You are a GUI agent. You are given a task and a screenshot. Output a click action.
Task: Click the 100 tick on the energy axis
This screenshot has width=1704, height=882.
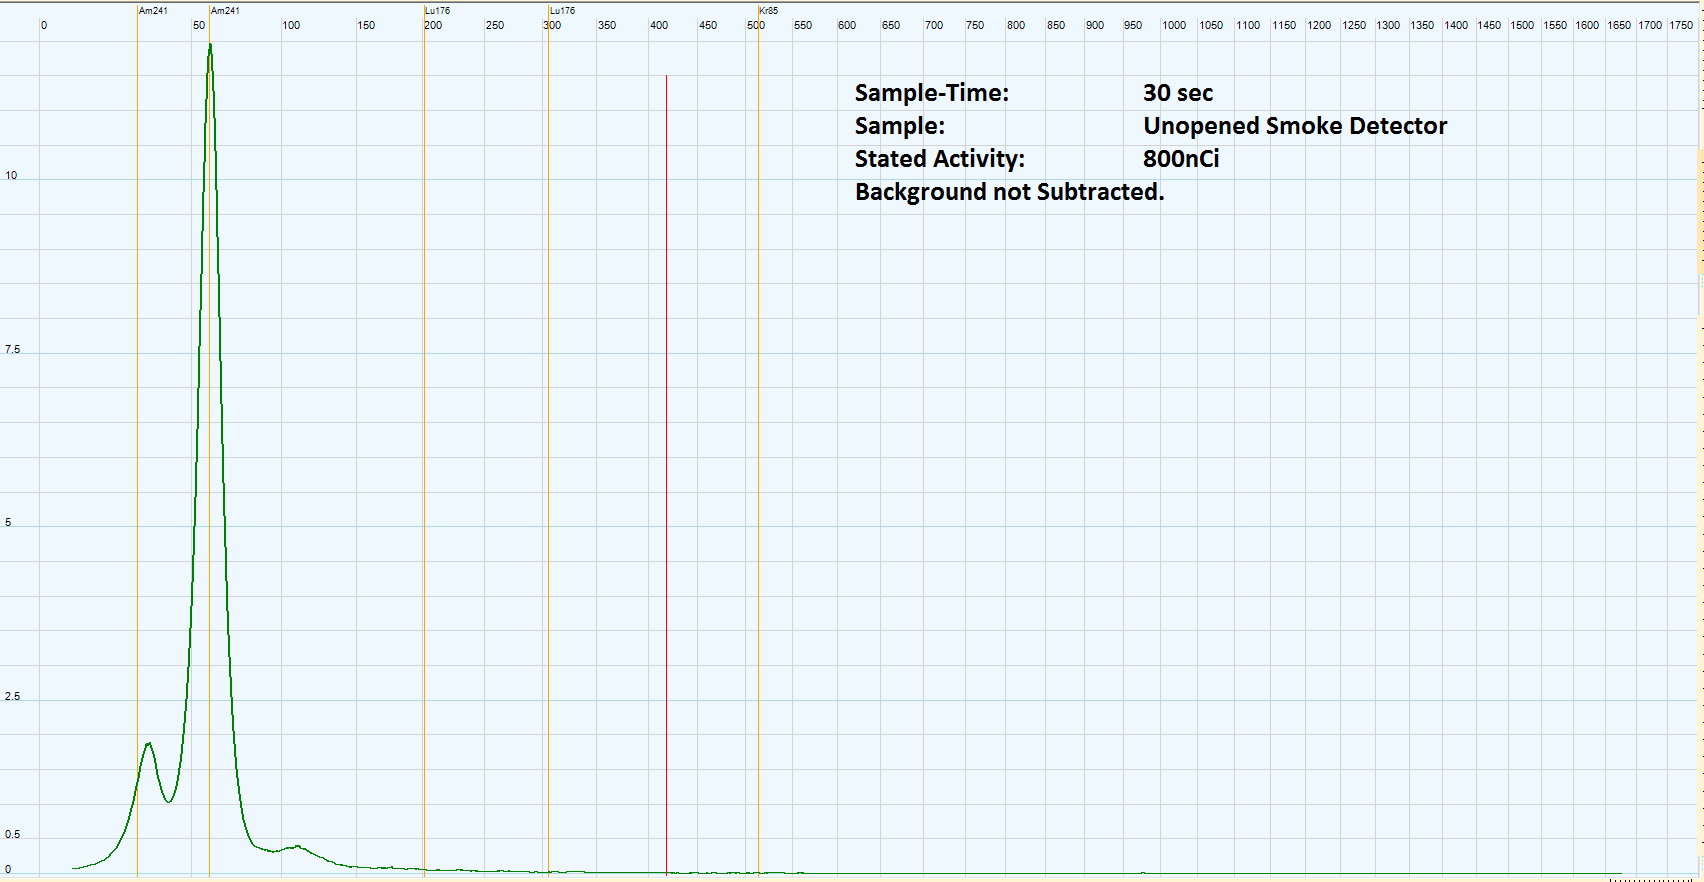tap(291, 25)
